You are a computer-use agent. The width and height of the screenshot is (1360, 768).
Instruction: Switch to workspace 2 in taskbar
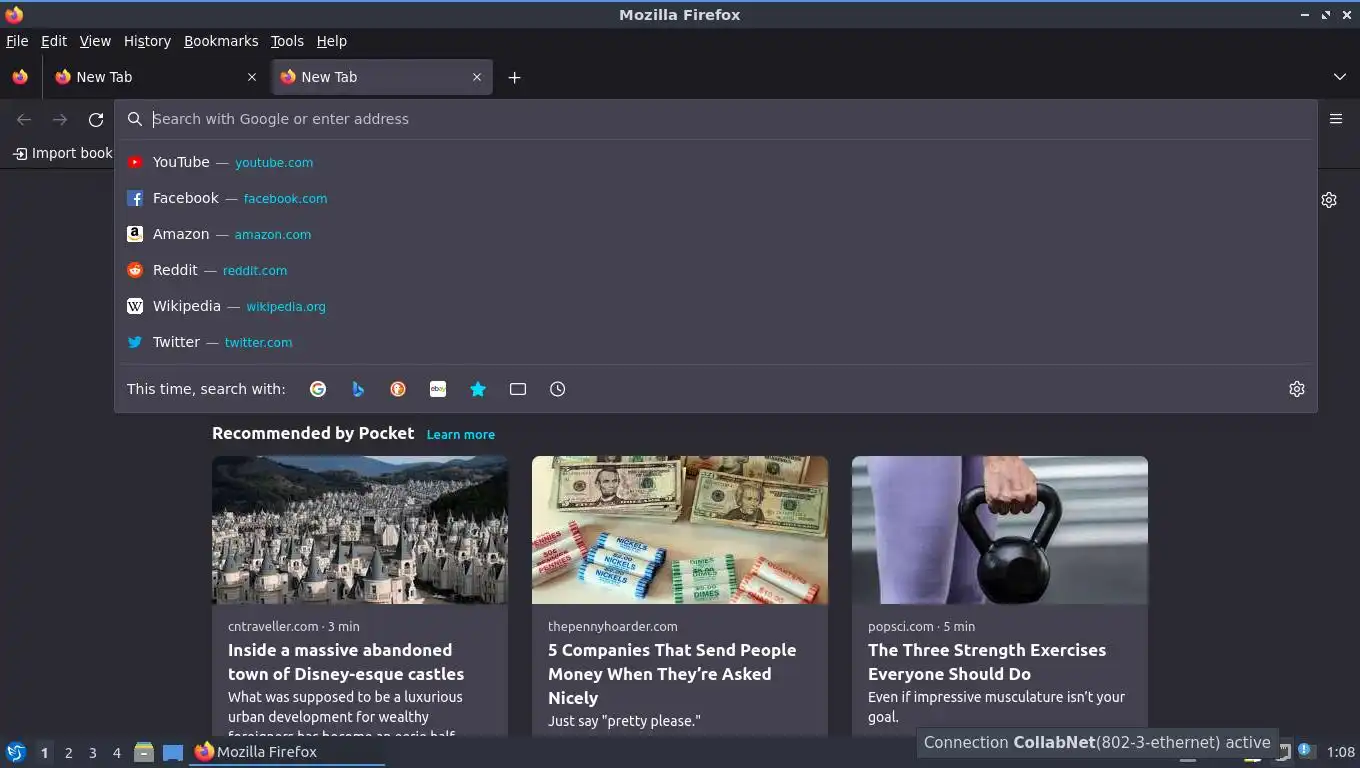pos(68,752)
